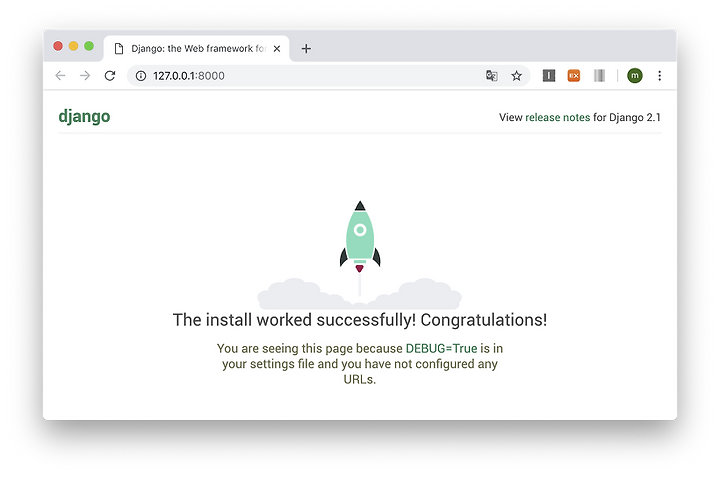This screenshot has height=477, width=720.
Task: Bookmark this page with the star icon
Action: (x=517, y=76)
